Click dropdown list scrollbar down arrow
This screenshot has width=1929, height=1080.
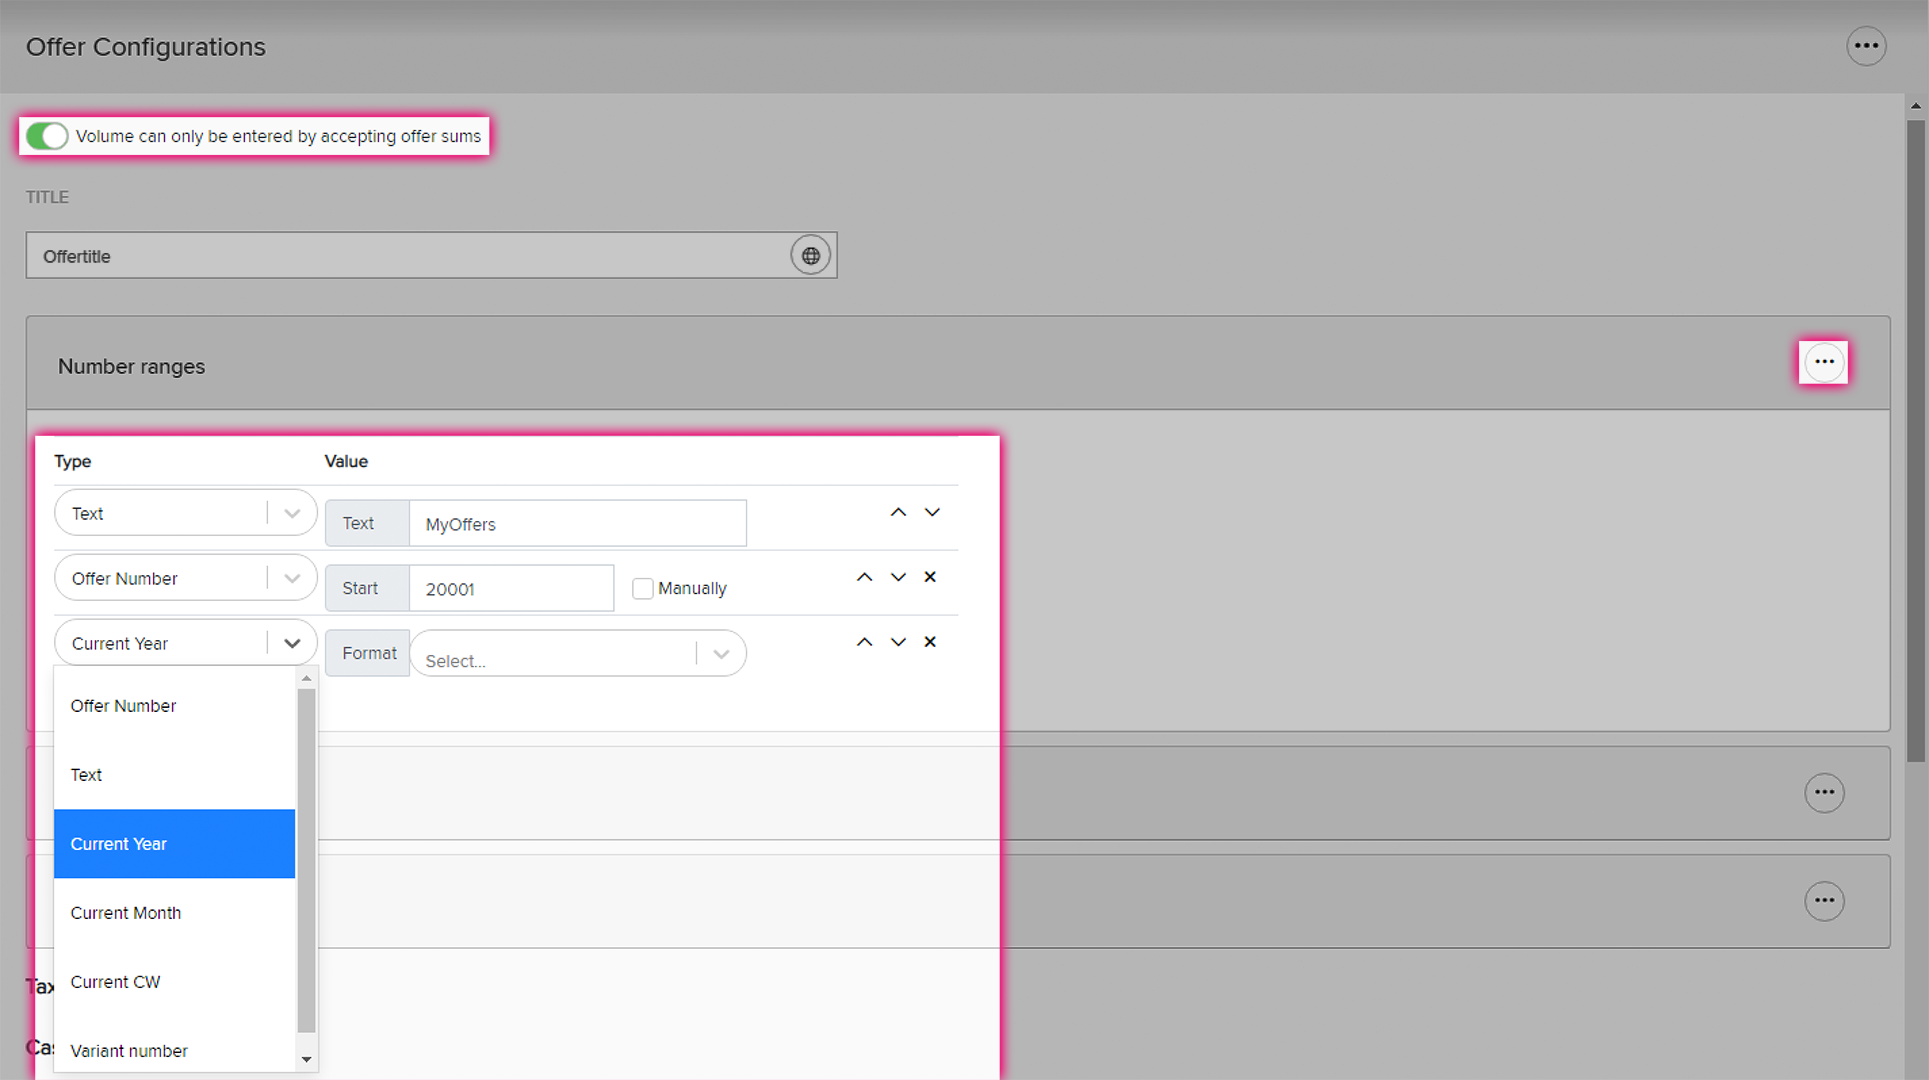tap(307, 1059)
